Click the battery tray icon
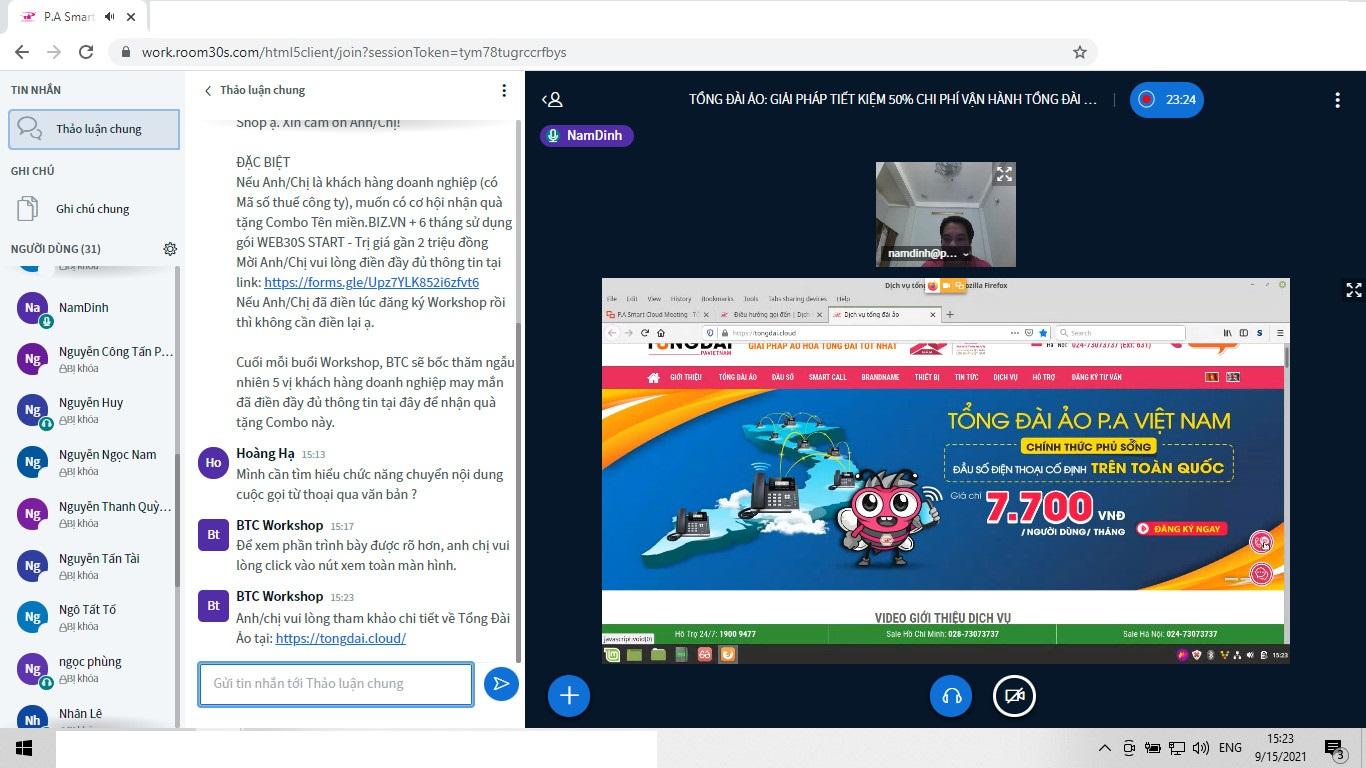Screen dimensions: 1366x768 (x=1153, y=748)
